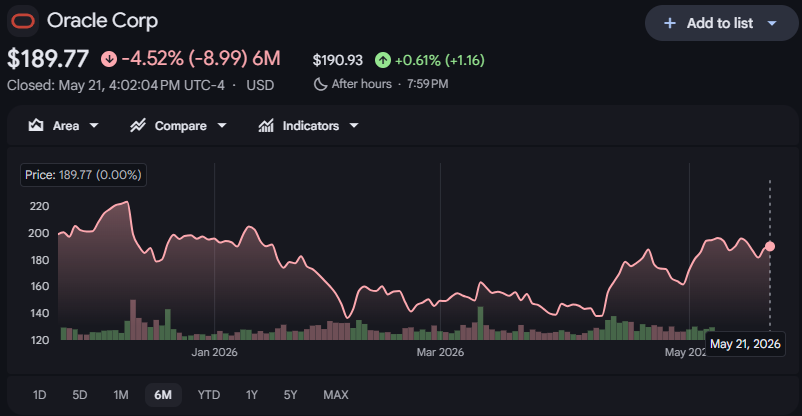Image resolution: width=802 pixels, height=416 pixels.
Task: Click the Area chart type icon
Action: coord(36,125)
